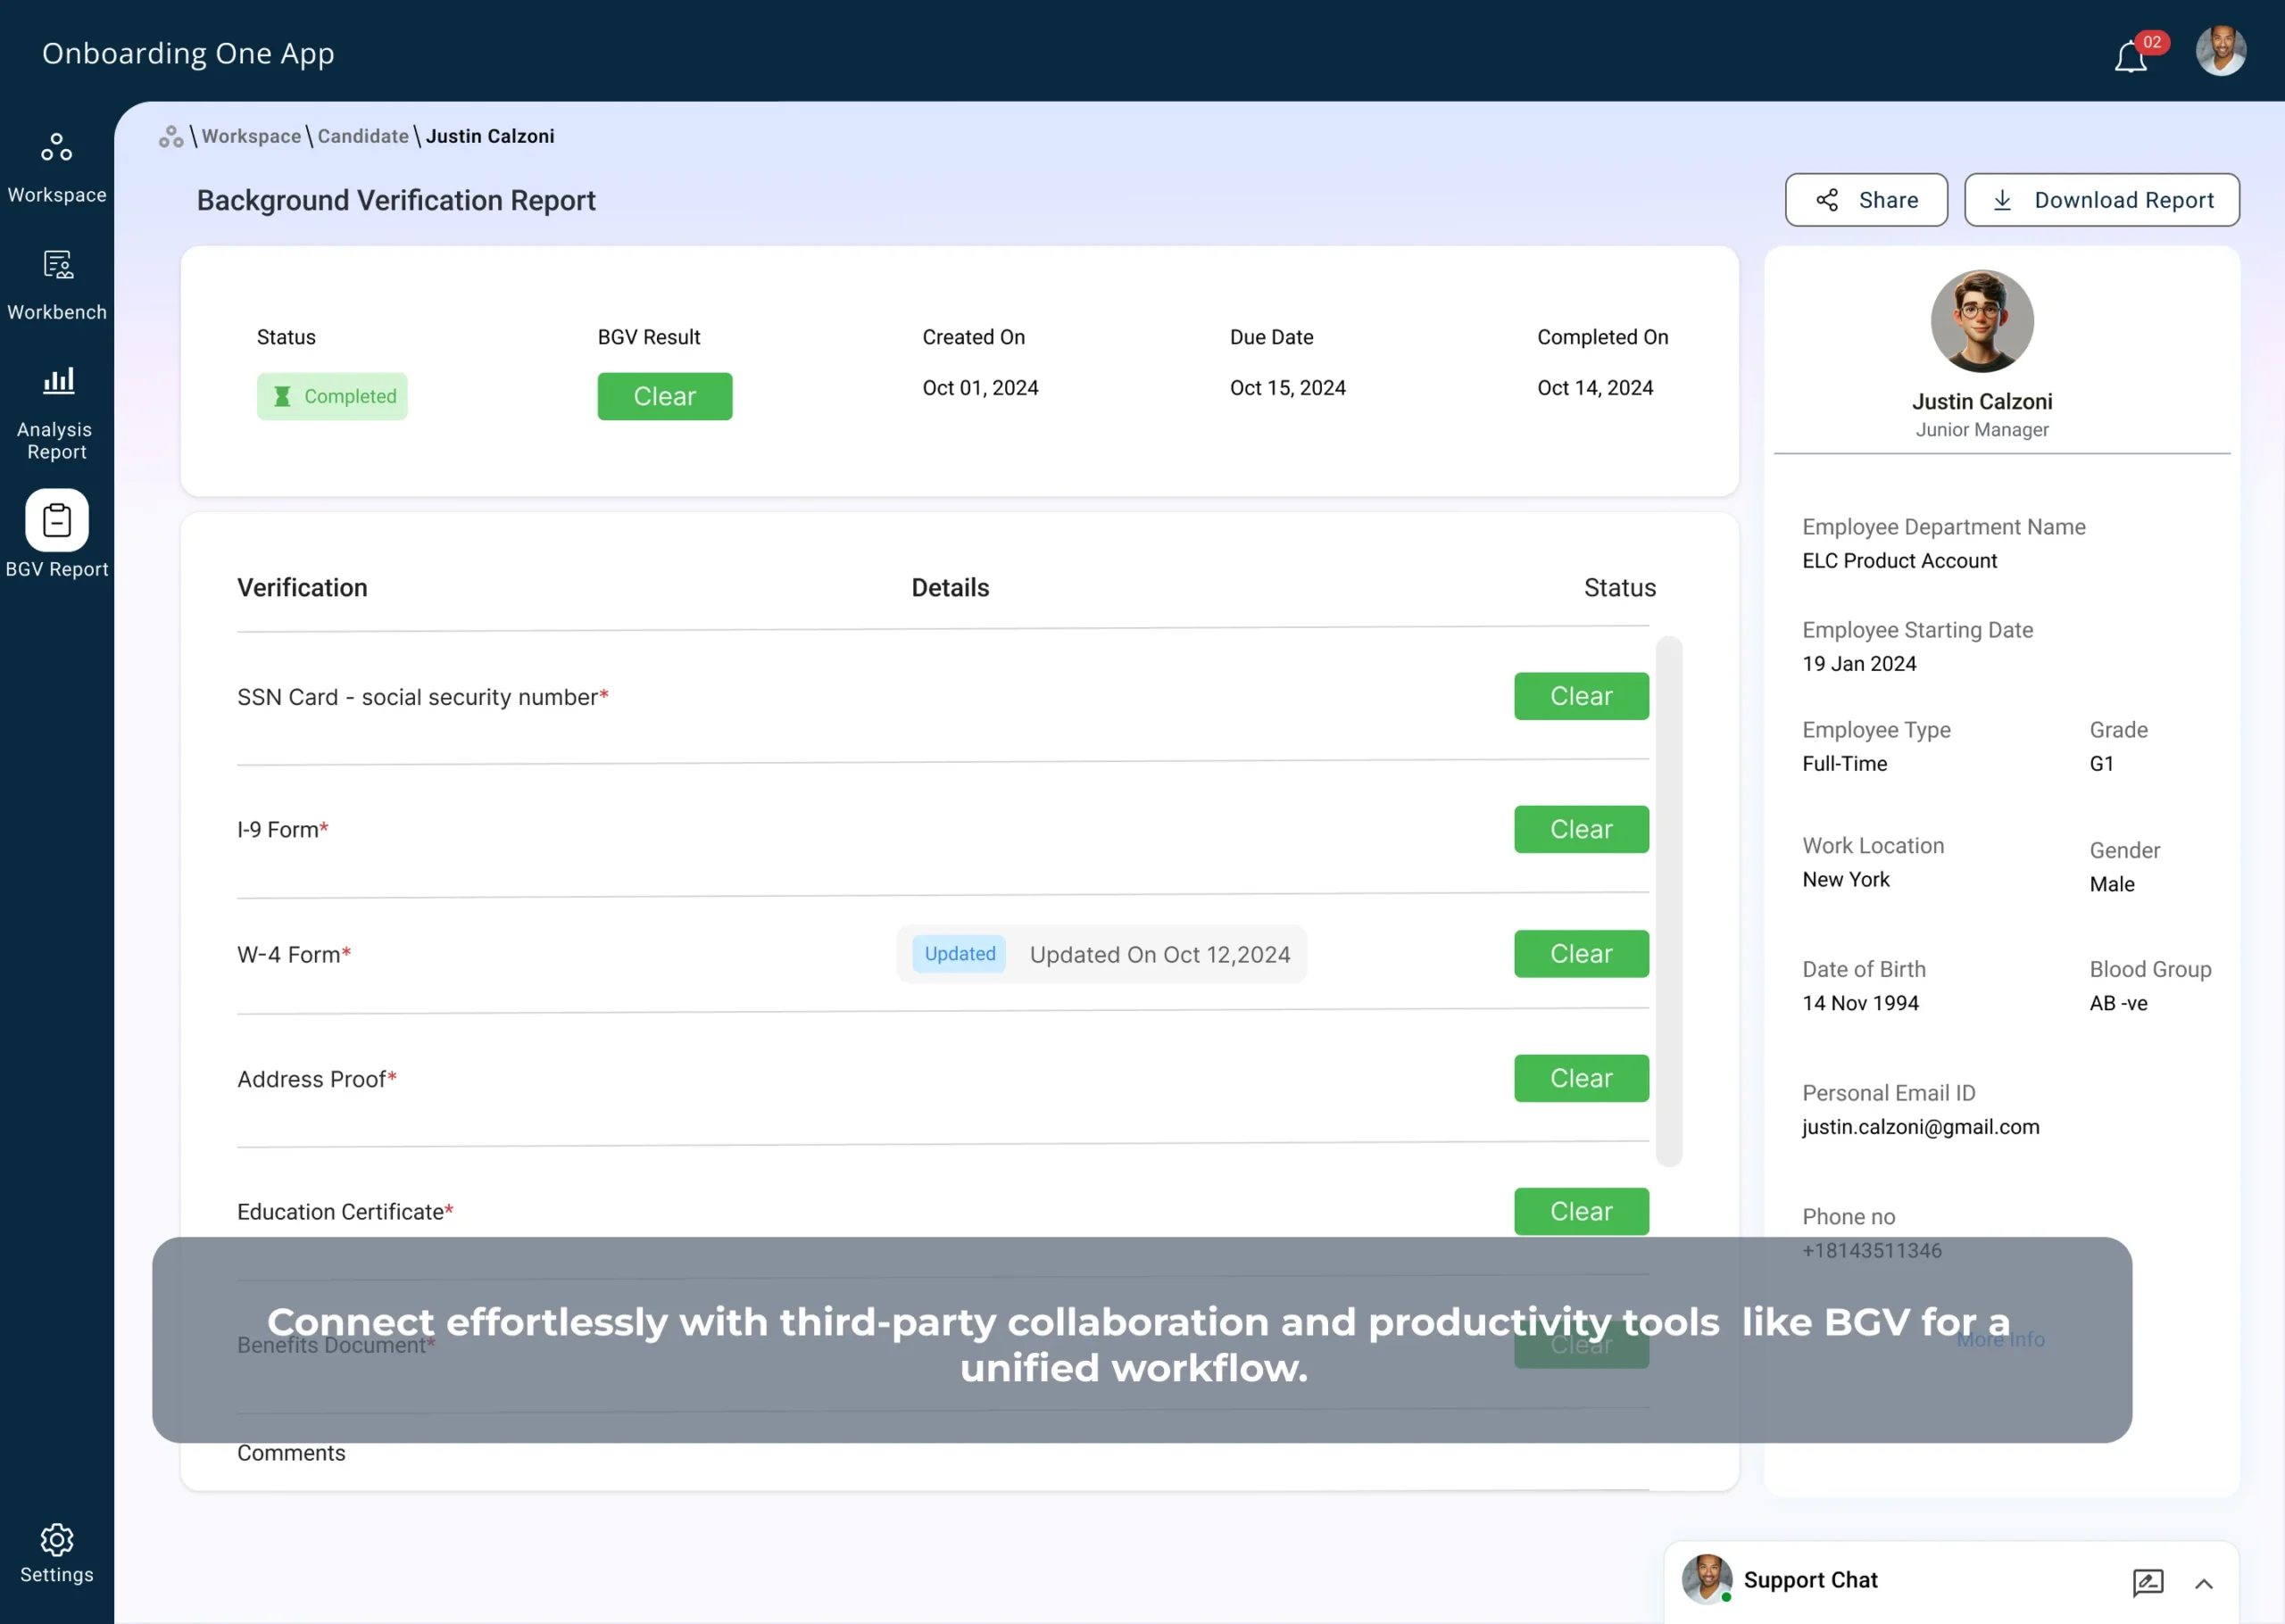Screen dimensions: 2285x1624
Task: Click the 'Junior Manager' job title
Action: coord(1982,430)
